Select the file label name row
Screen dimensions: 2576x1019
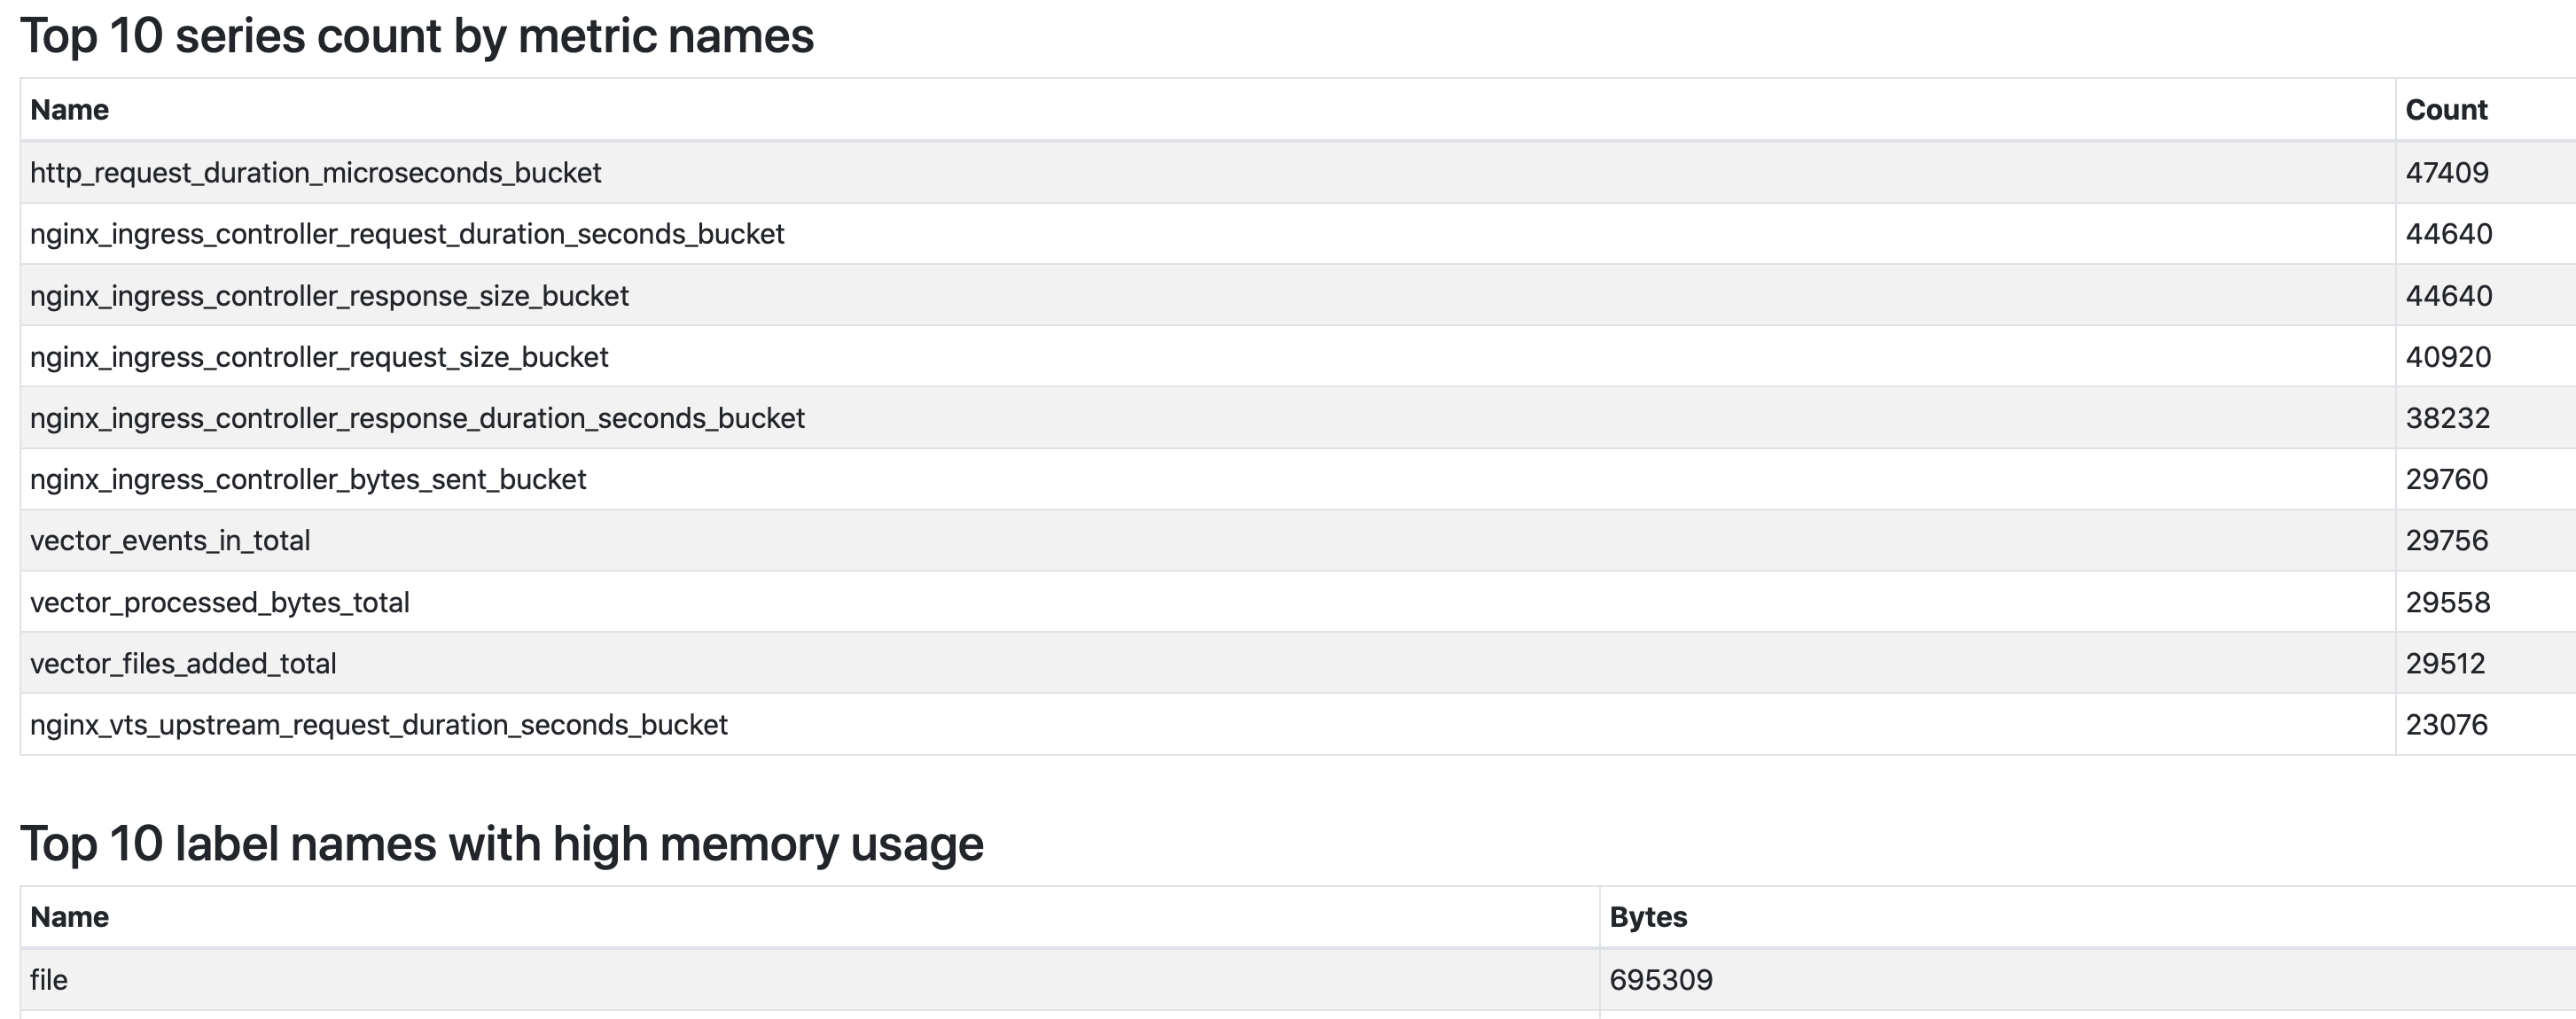point(1298,980)
